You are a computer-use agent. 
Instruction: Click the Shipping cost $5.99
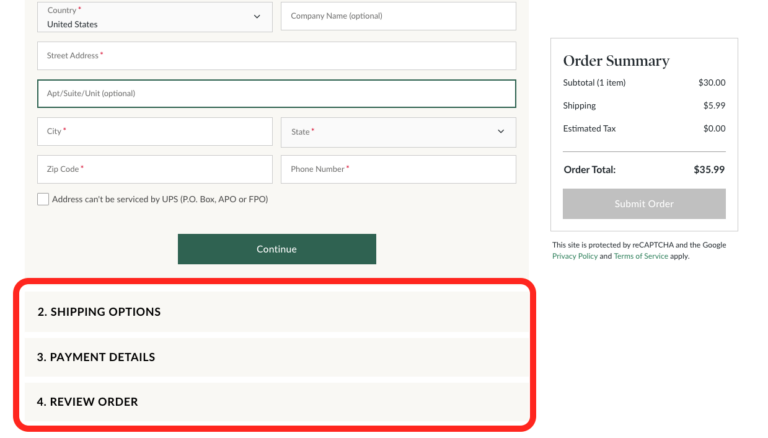(x=714, y=105)
